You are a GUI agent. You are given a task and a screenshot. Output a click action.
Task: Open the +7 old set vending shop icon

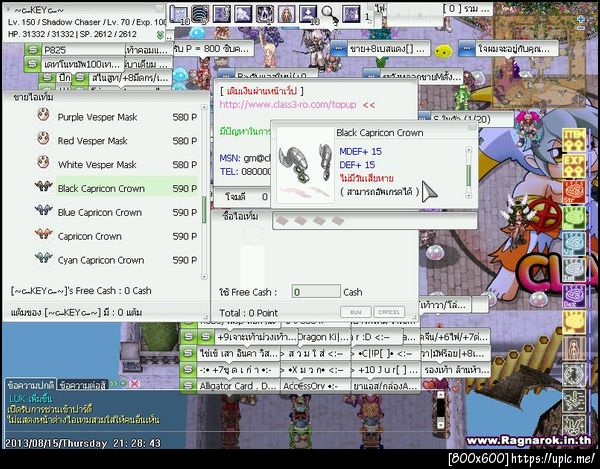188,370
